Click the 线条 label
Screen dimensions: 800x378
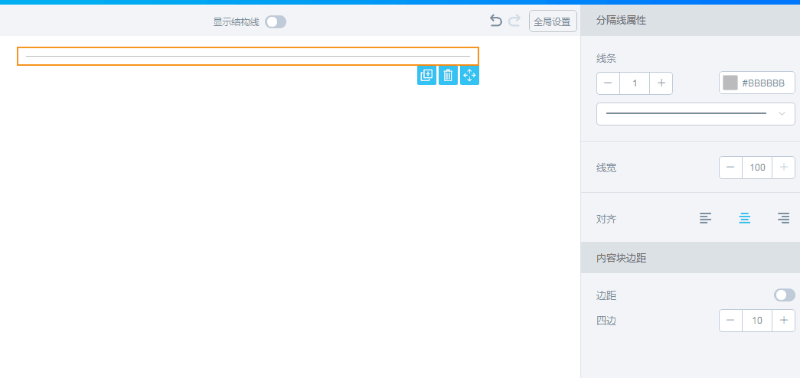pyautogui.click(x=606, y=58)
